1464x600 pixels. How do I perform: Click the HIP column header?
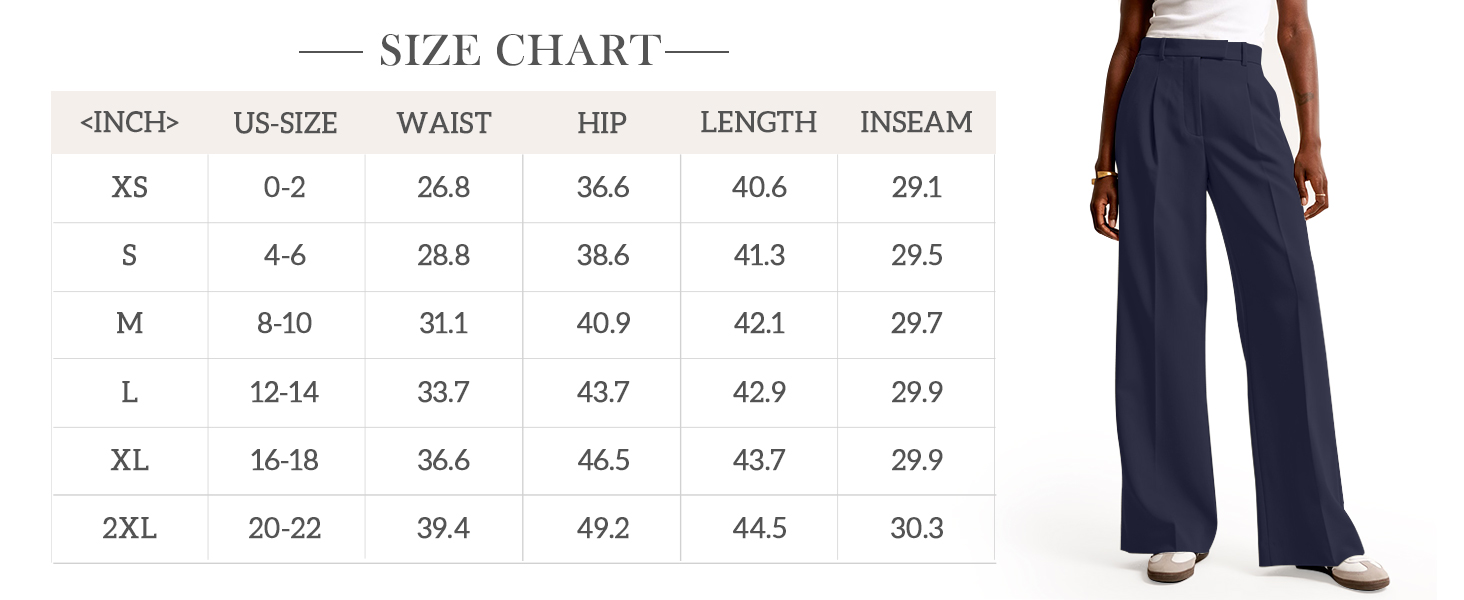(602, 123)
